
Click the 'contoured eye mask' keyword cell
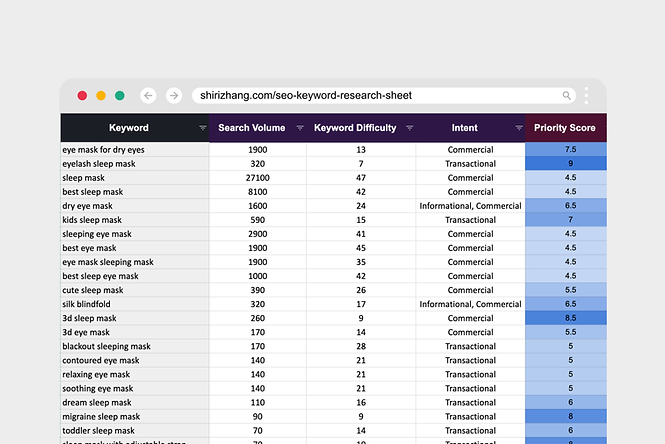coord(134,360)
